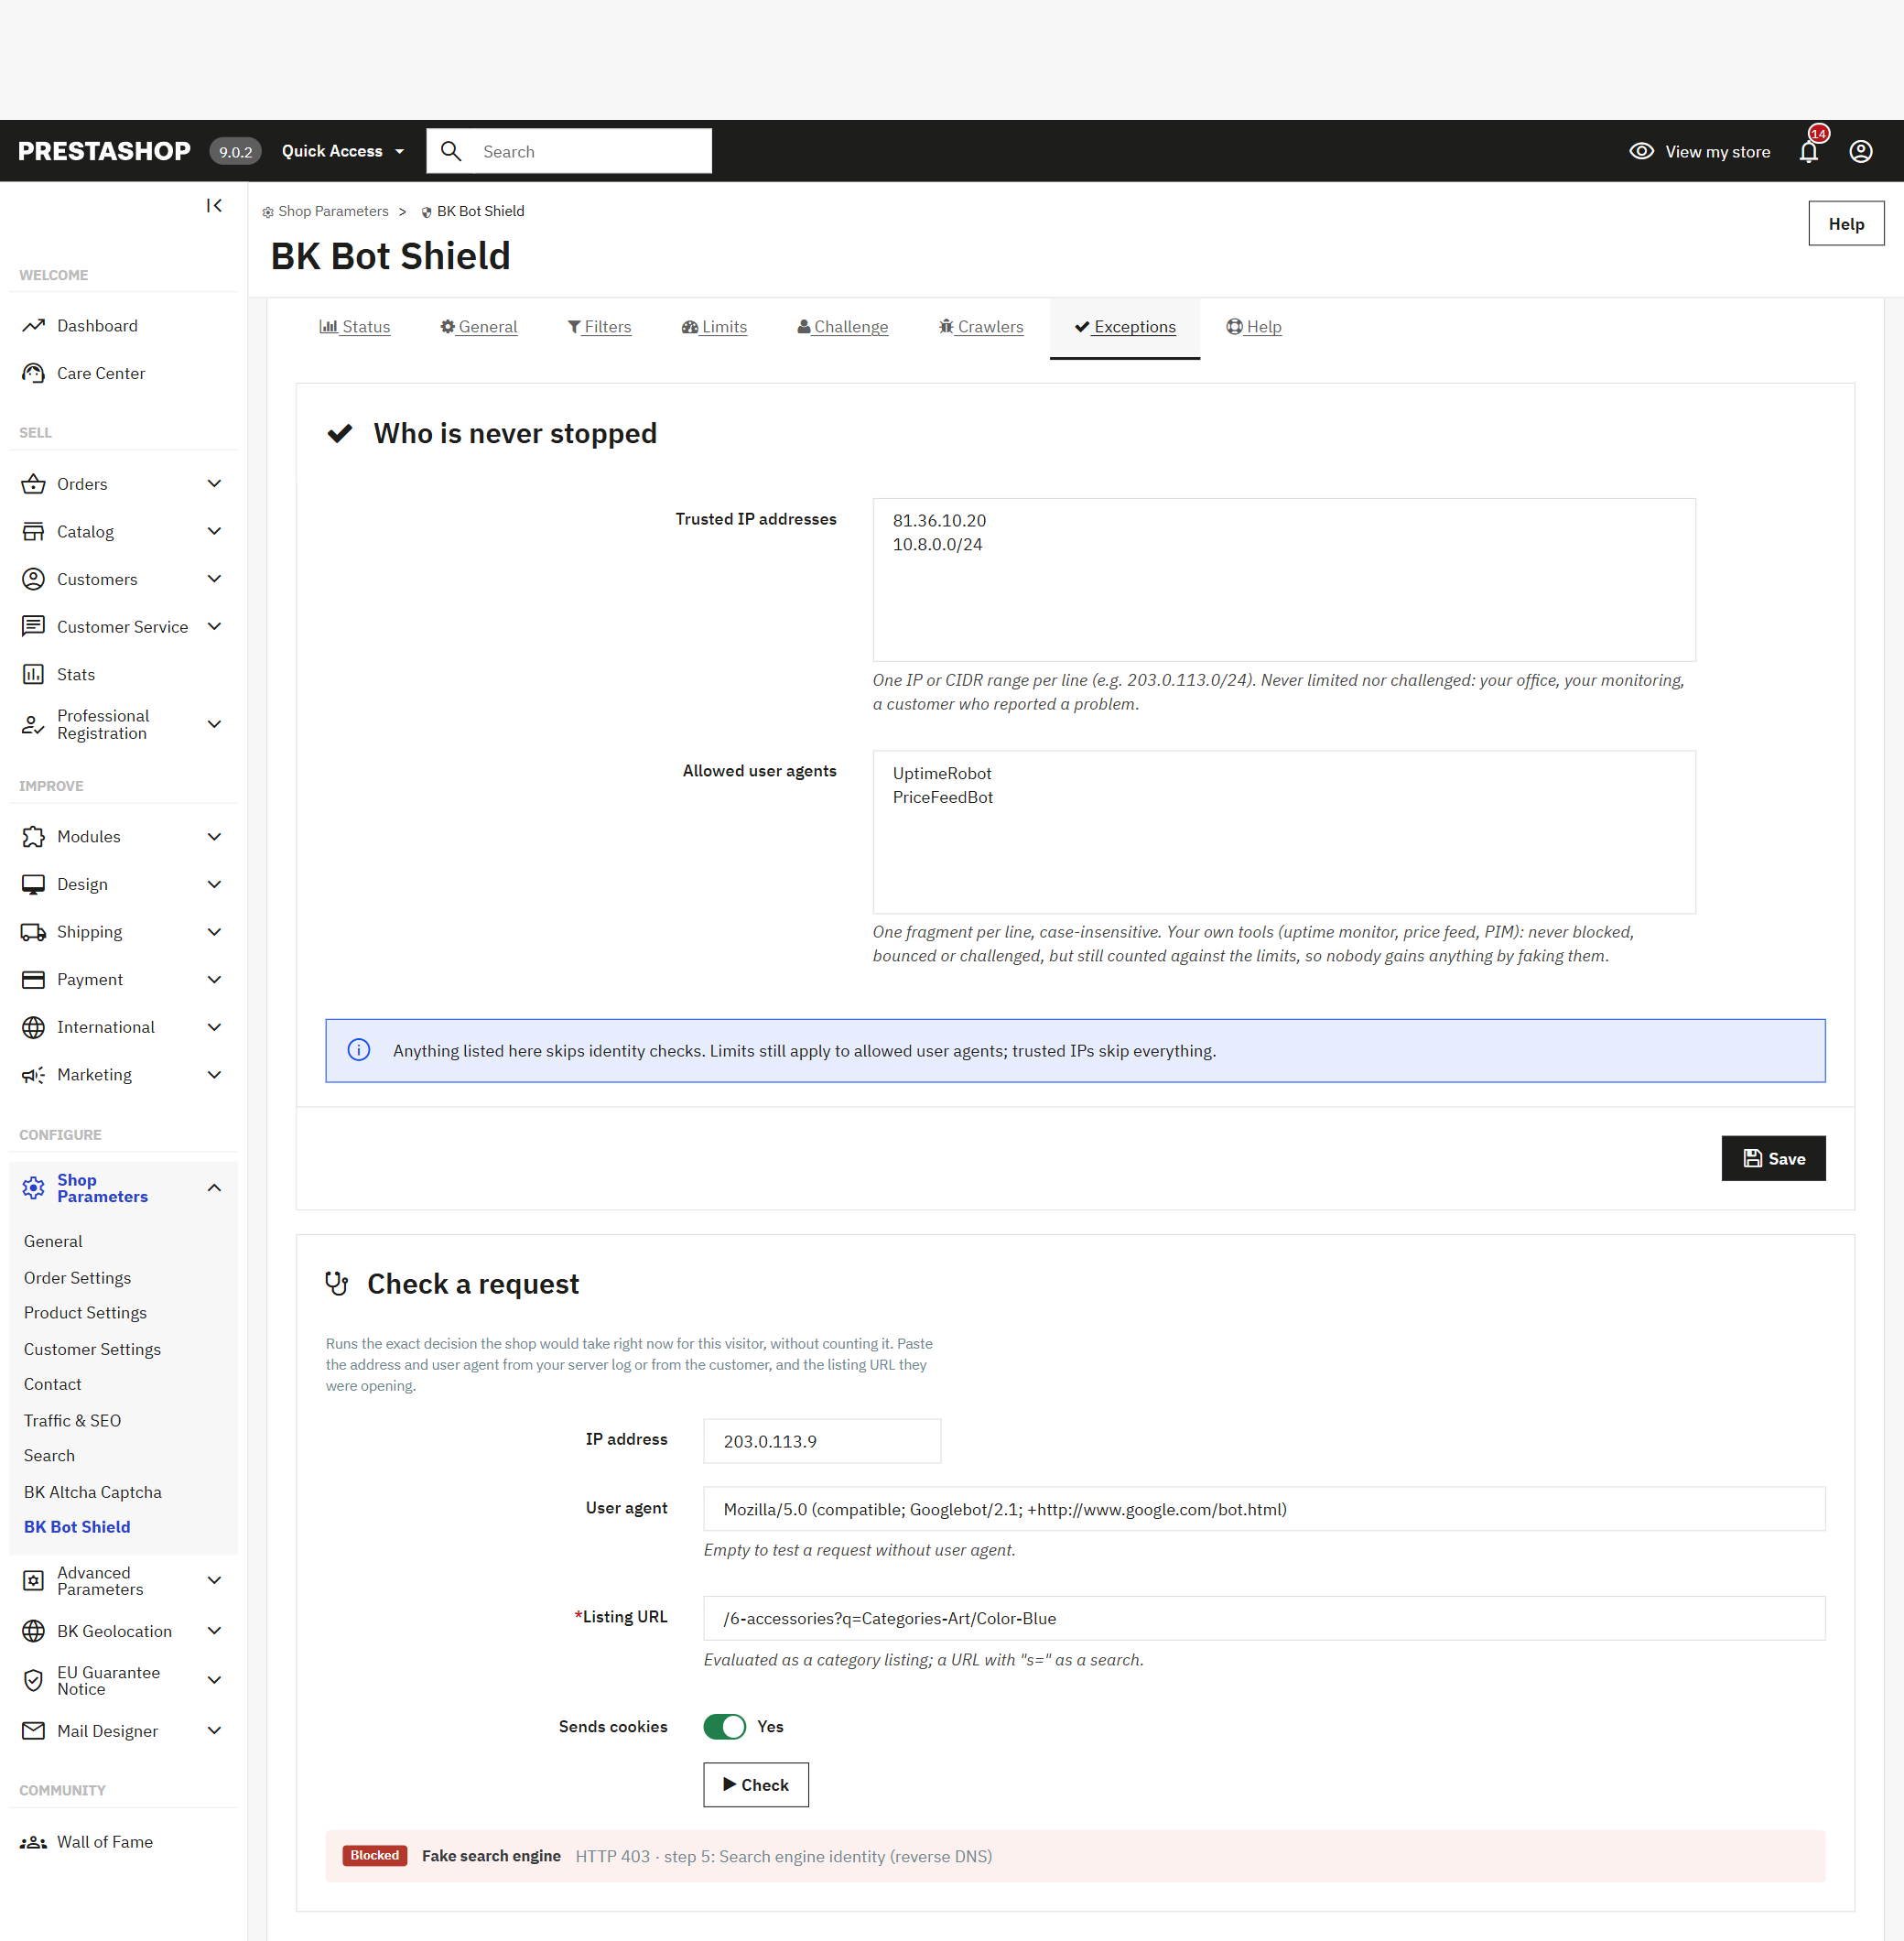Click the notifications bell icon
The height and width of the screenshot is (1941, 1904).
tap(1808, 151)
